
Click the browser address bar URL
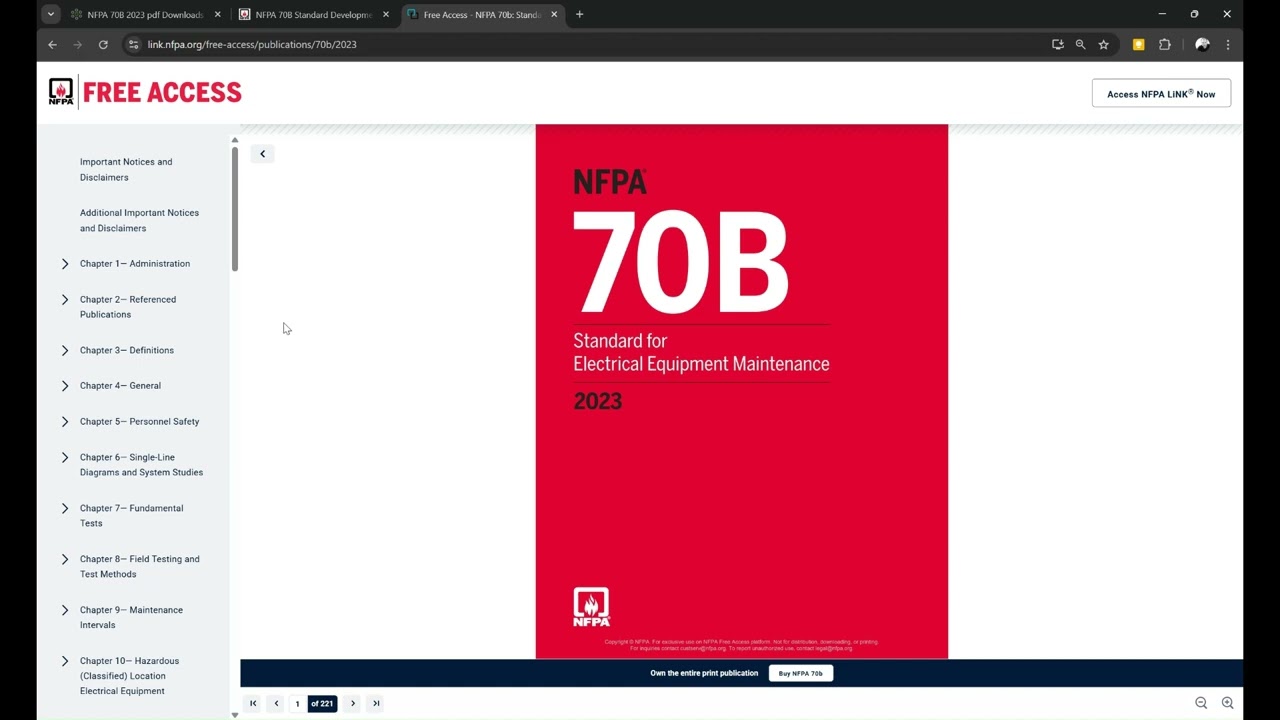pos(252,44)
